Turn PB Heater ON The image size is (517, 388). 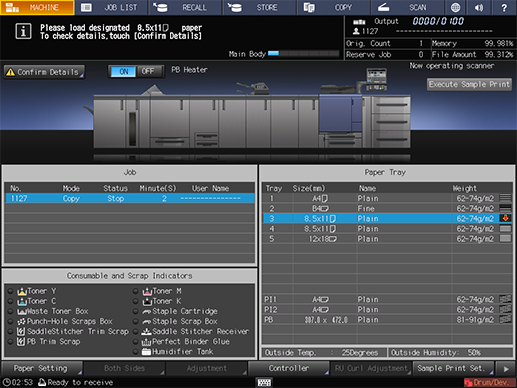coord(123,71)
